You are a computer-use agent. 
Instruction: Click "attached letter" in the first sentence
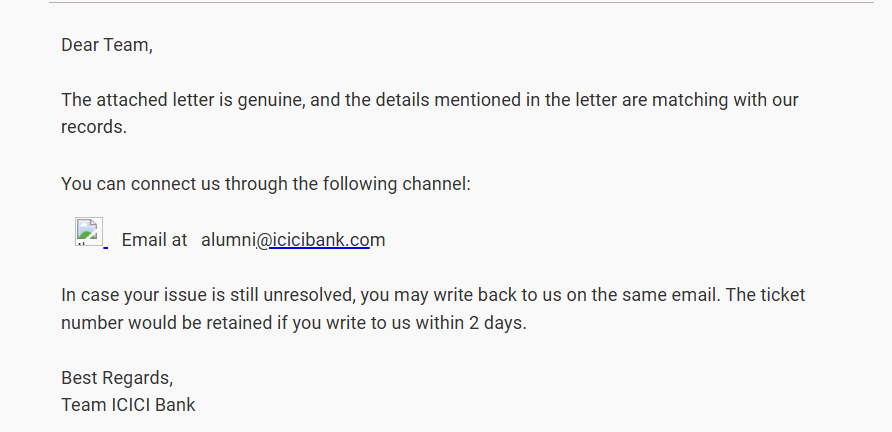(158, 100)
